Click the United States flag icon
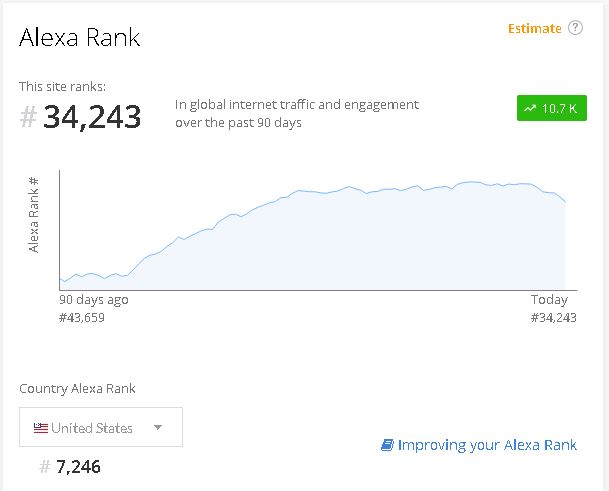The width and height of the screenshot is (609, 491). click(40, 428)
